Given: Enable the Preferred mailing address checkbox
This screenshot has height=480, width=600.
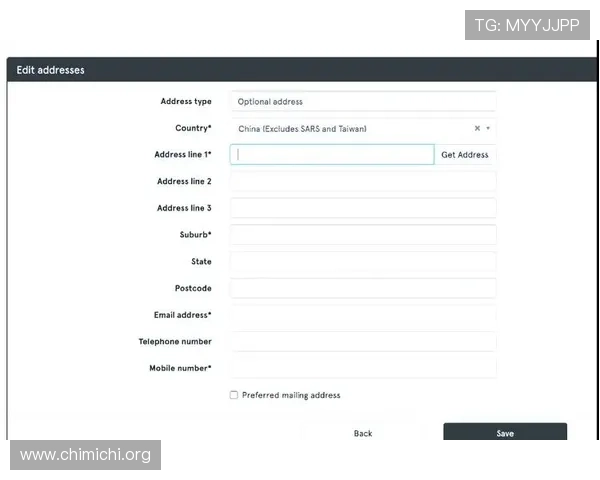Looking at the screenshot, I should click(x=234, y=395).
